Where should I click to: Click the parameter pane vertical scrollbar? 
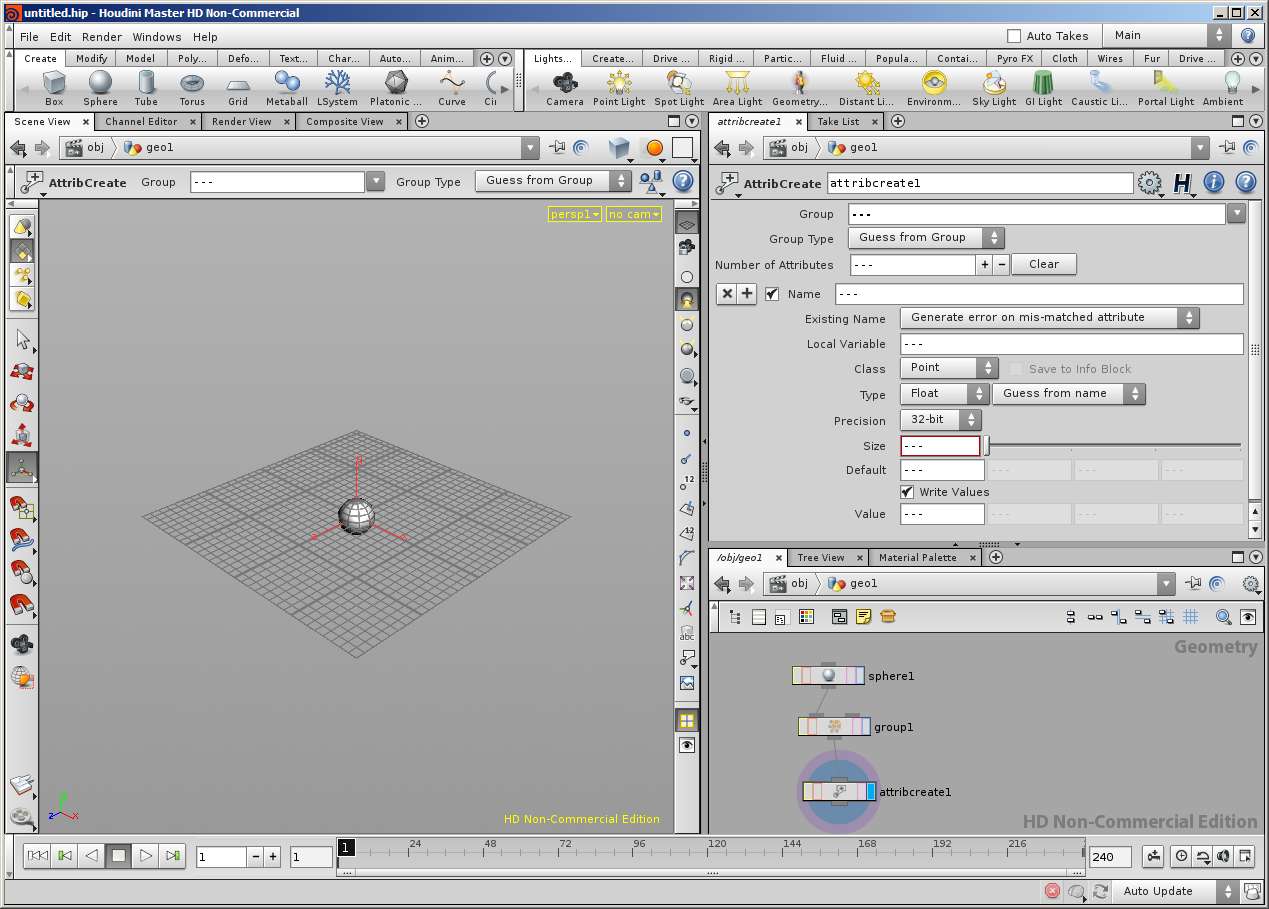click(1255, 350)
